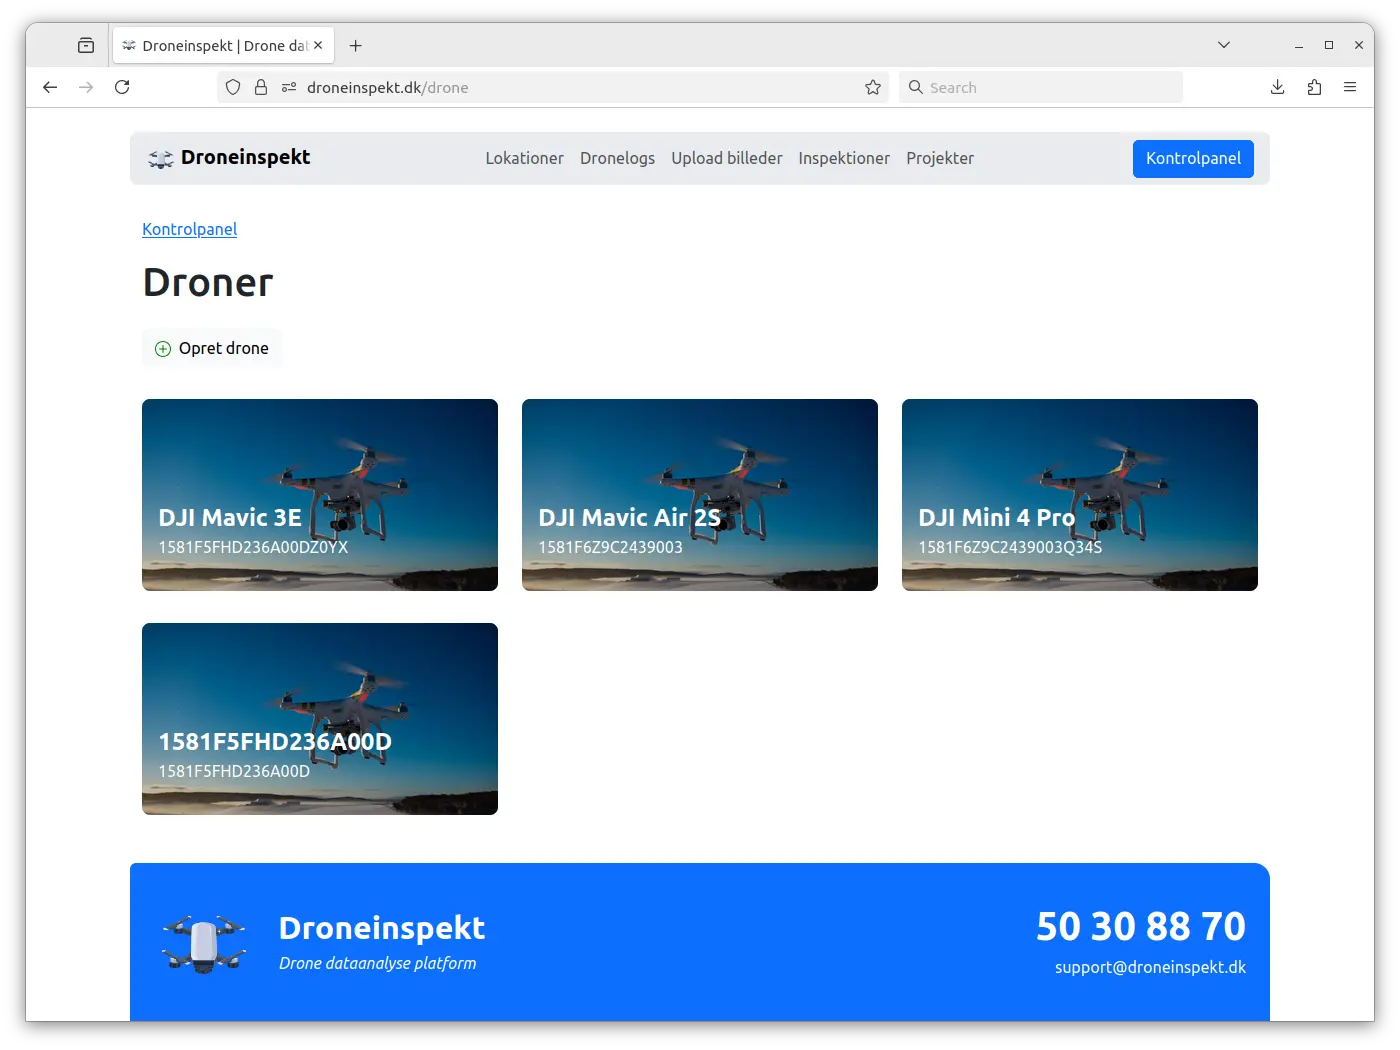Click the white drone logo in footer
Screen dimensions: 1400x1050
(x=204, y=944)
